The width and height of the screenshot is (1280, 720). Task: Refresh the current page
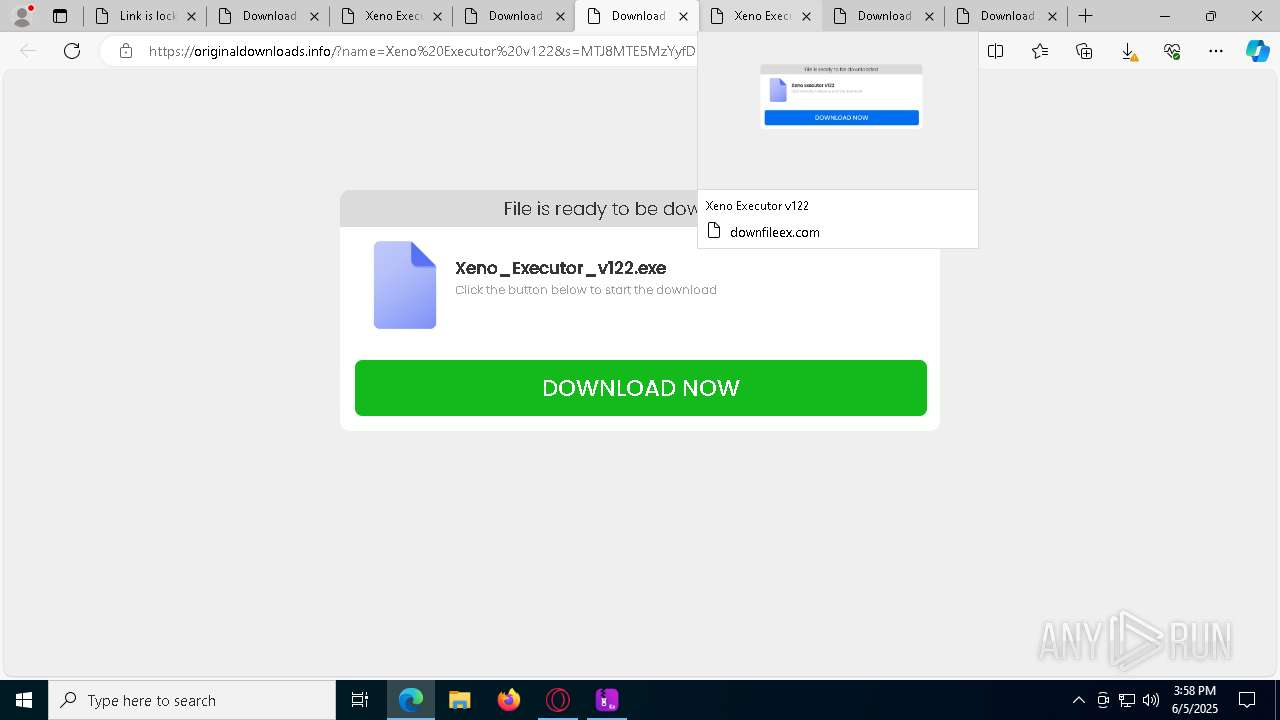click(x=72, y=51)
